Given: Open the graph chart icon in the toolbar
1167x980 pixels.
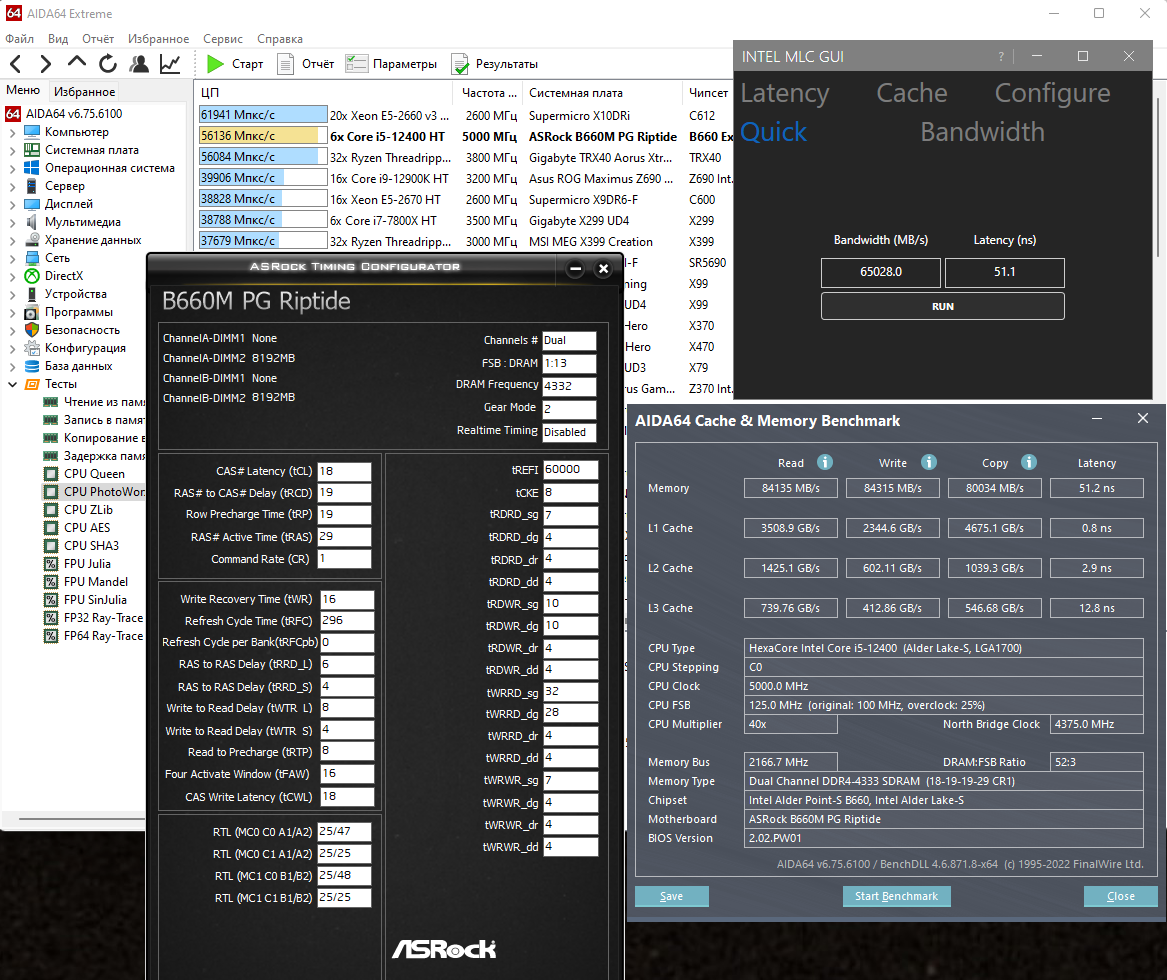Looking at the screenshot, I should 170,64.
